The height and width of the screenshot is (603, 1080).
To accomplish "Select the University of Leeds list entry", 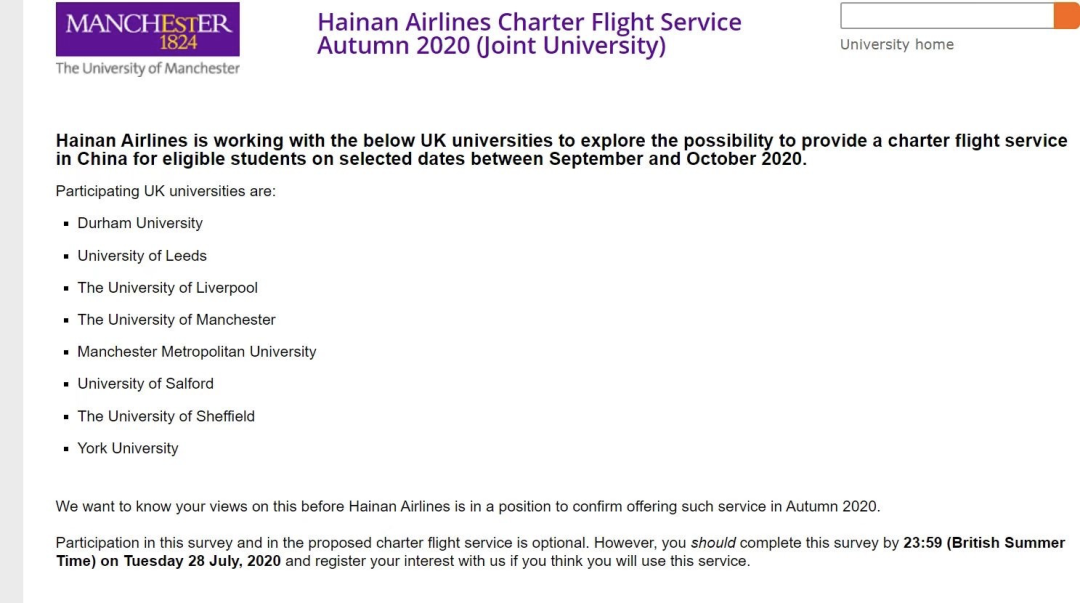I will (142, 256).
